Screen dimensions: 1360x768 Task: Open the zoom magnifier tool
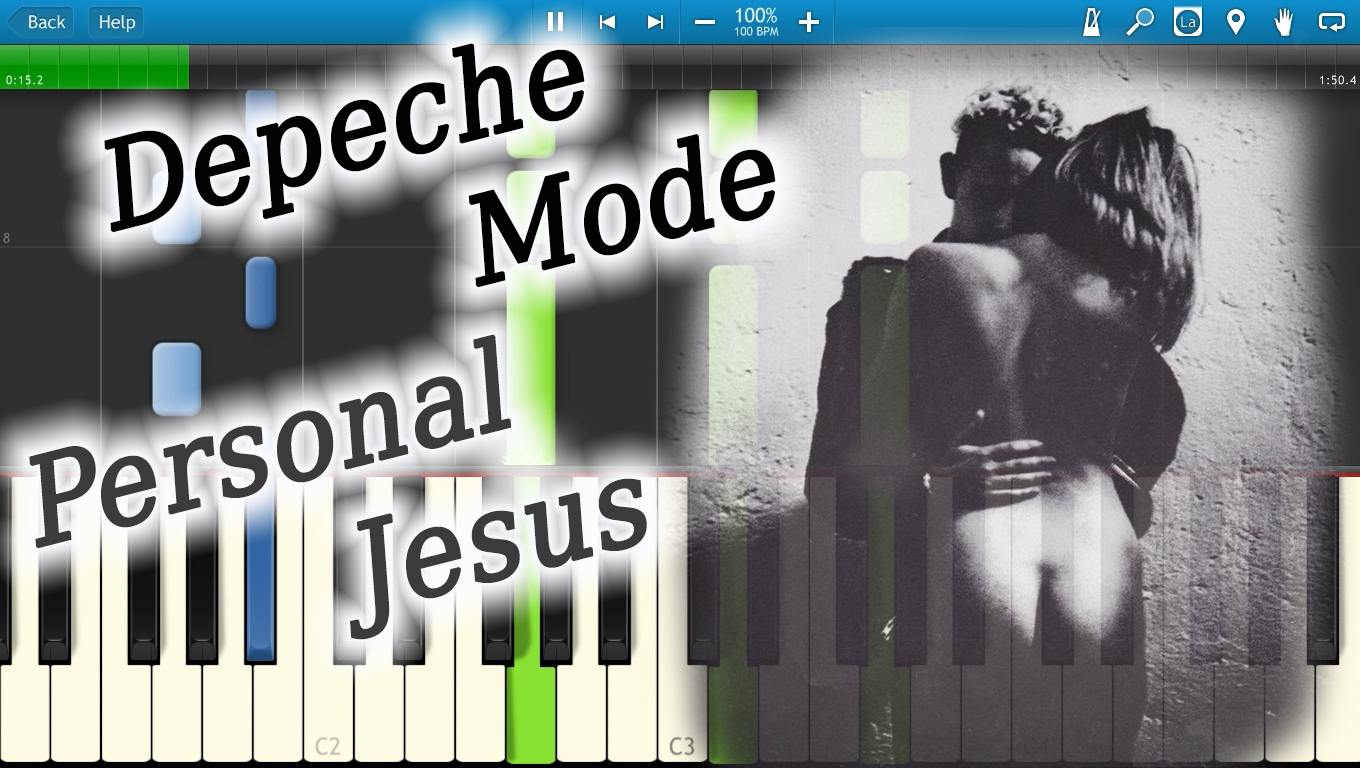pyautogui.click(x=1139, y=22)
